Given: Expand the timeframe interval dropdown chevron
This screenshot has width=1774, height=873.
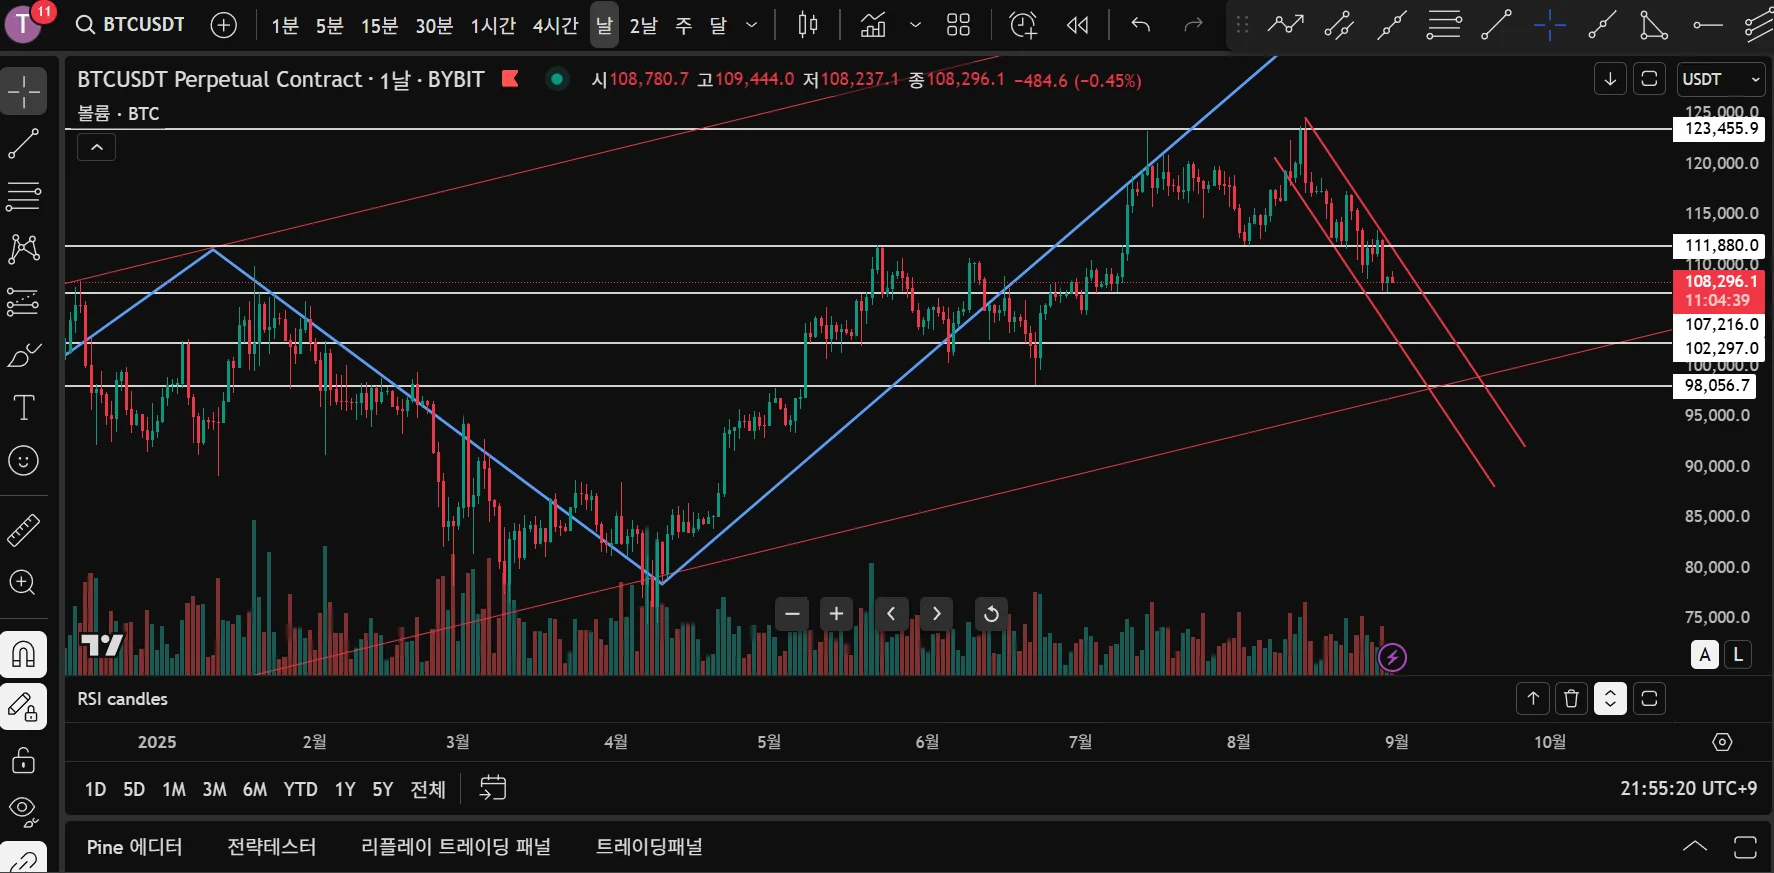Looking at the screenshot, I should coord(752,25).
